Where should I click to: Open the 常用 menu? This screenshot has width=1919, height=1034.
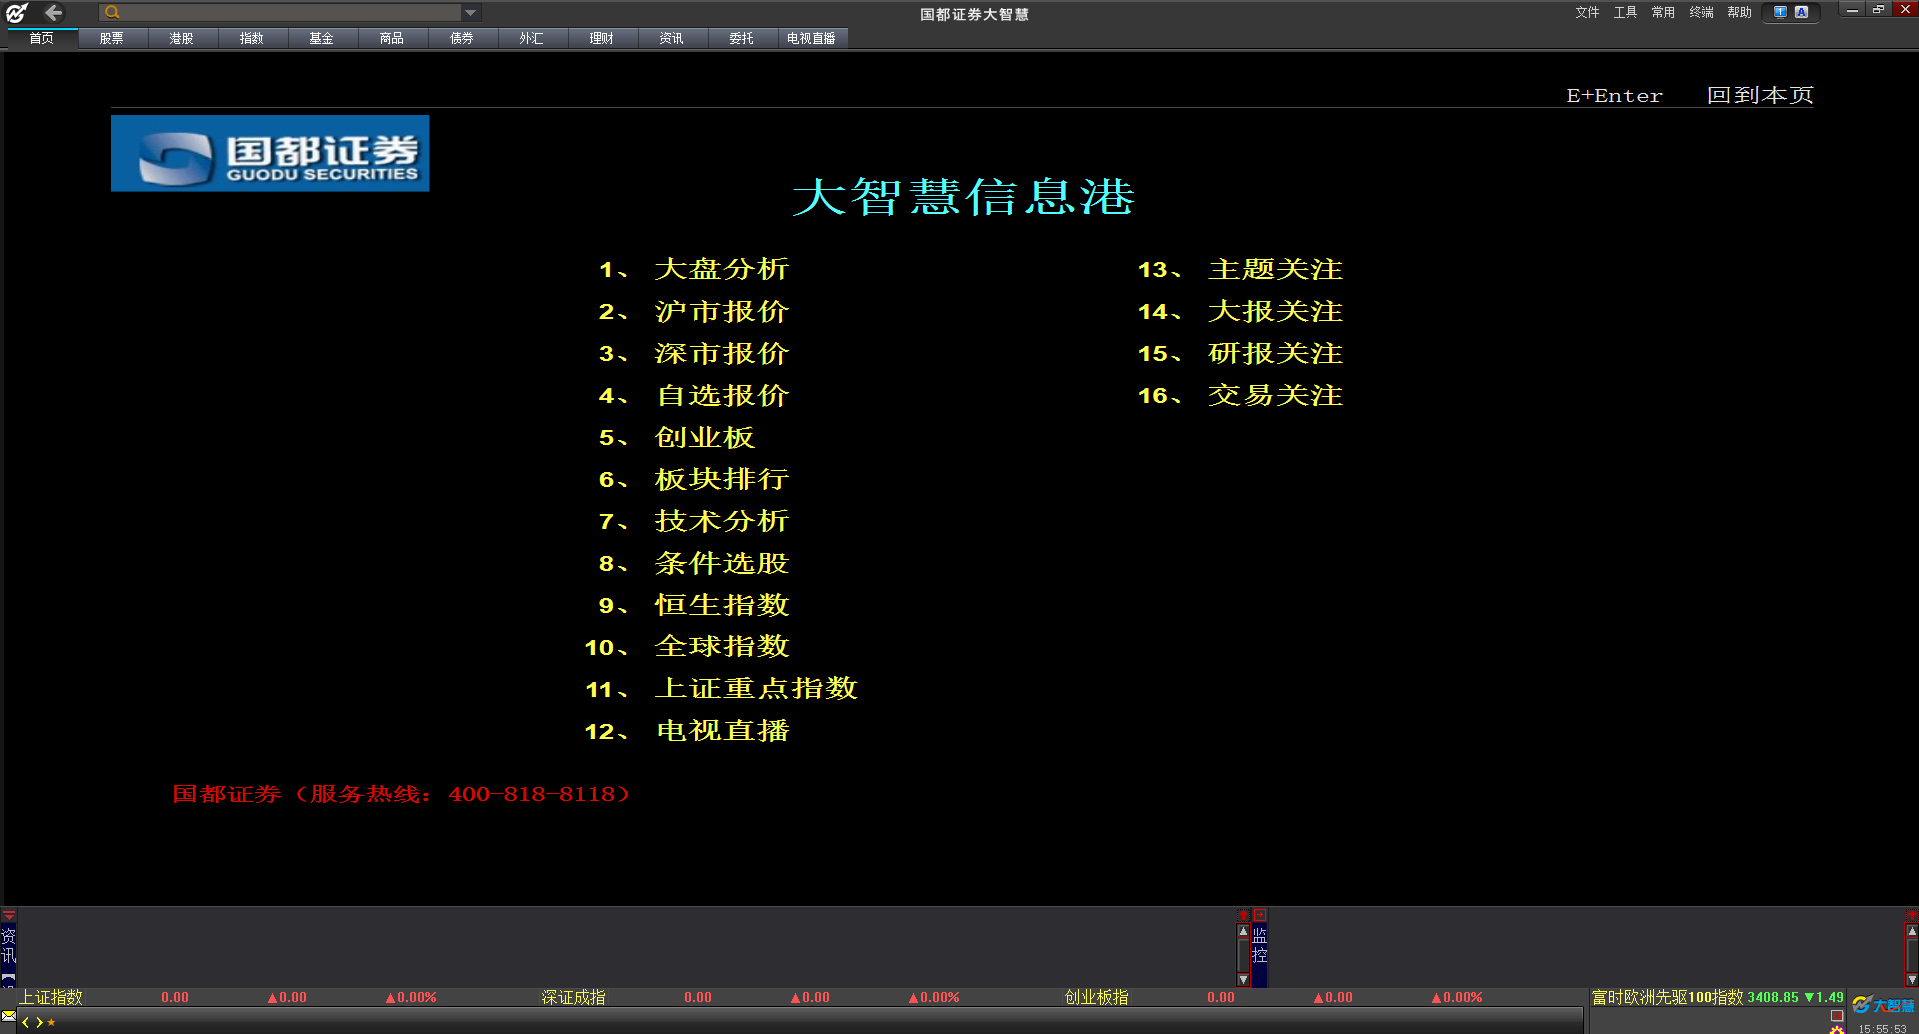(1663, 12)
